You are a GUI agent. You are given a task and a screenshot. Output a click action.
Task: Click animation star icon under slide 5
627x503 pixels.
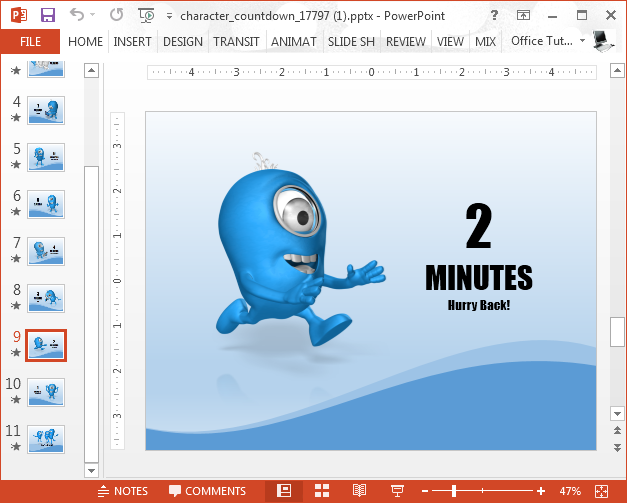pos(16,164)
